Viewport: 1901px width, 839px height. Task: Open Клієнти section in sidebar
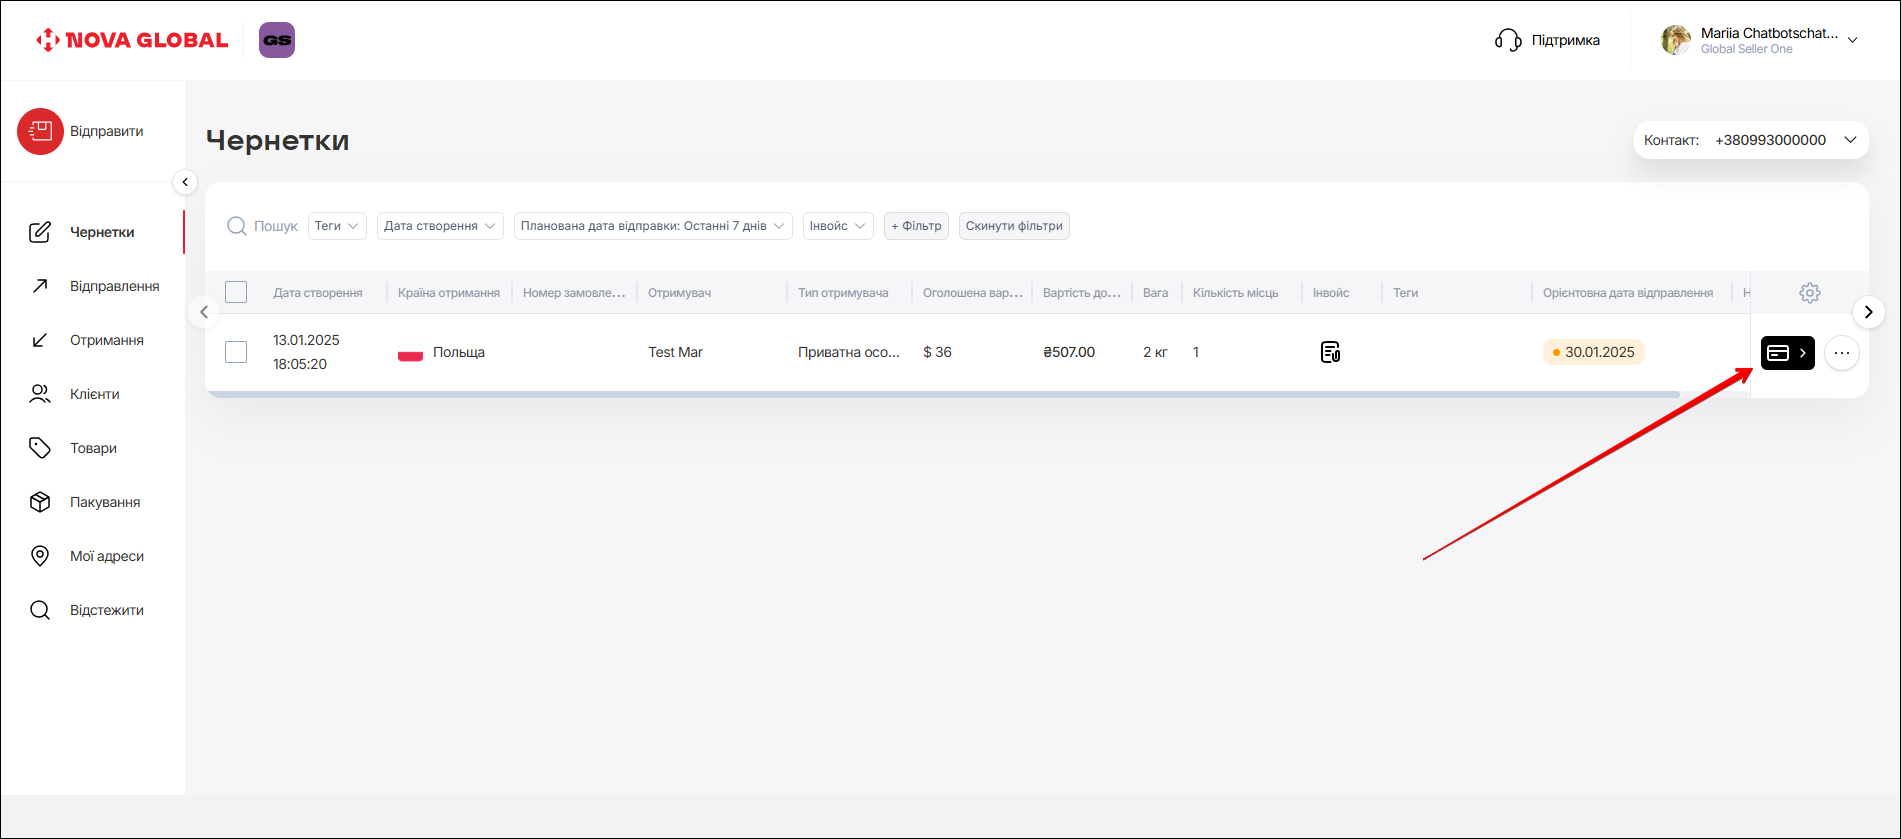coord(94,394)
